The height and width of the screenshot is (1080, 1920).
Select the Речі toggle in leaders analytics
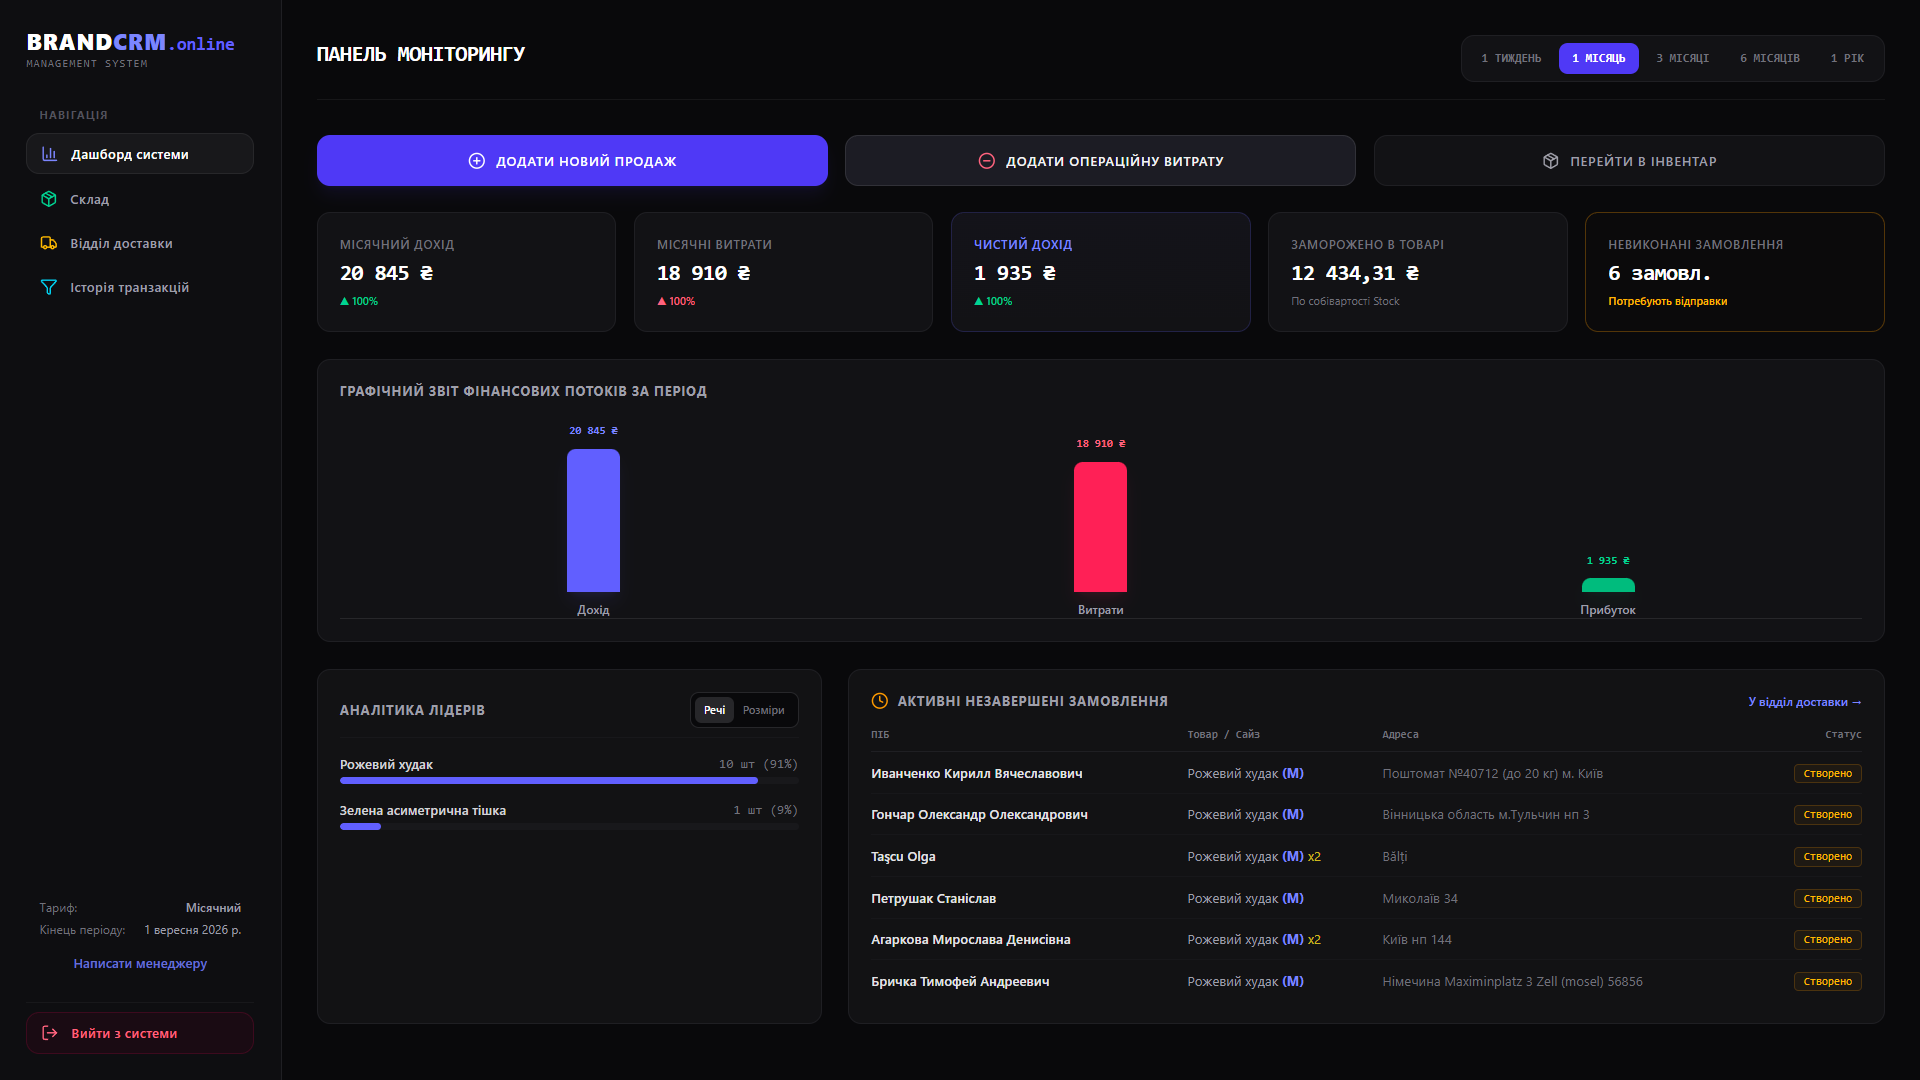(714, 710)
